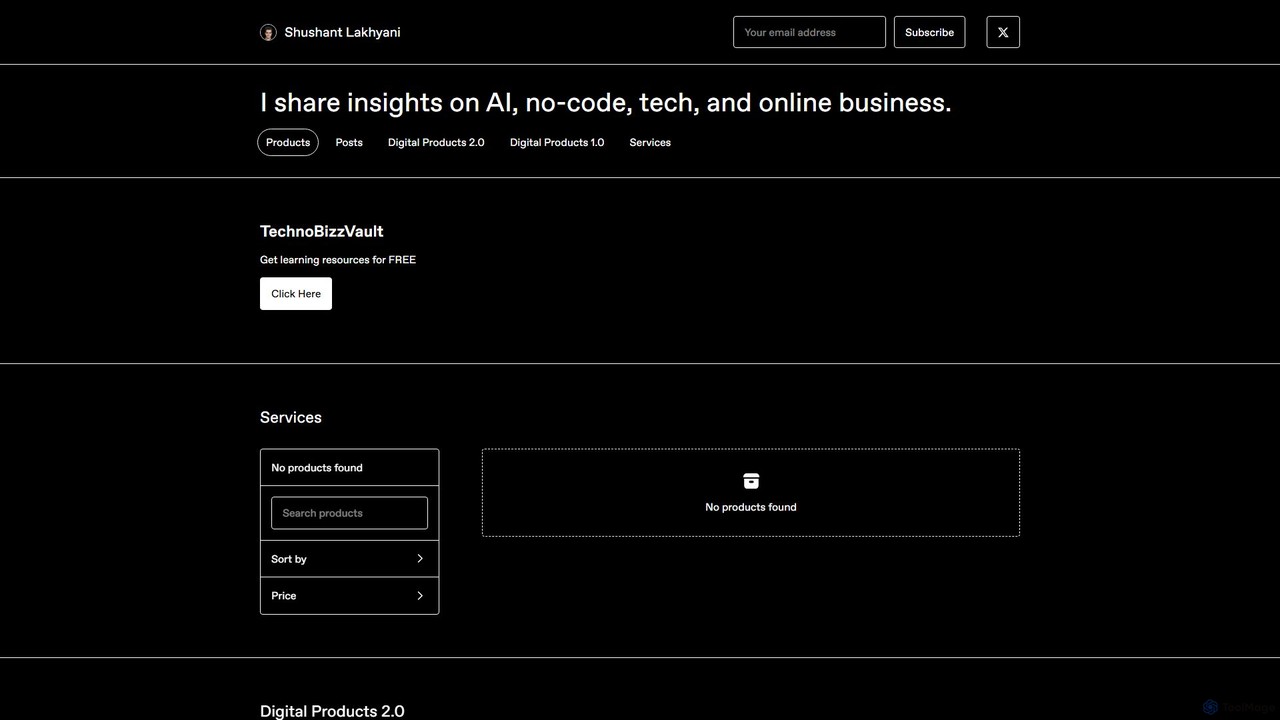
Task: Click the Digital Products 2.0 section heading
Action: [332, 711]
